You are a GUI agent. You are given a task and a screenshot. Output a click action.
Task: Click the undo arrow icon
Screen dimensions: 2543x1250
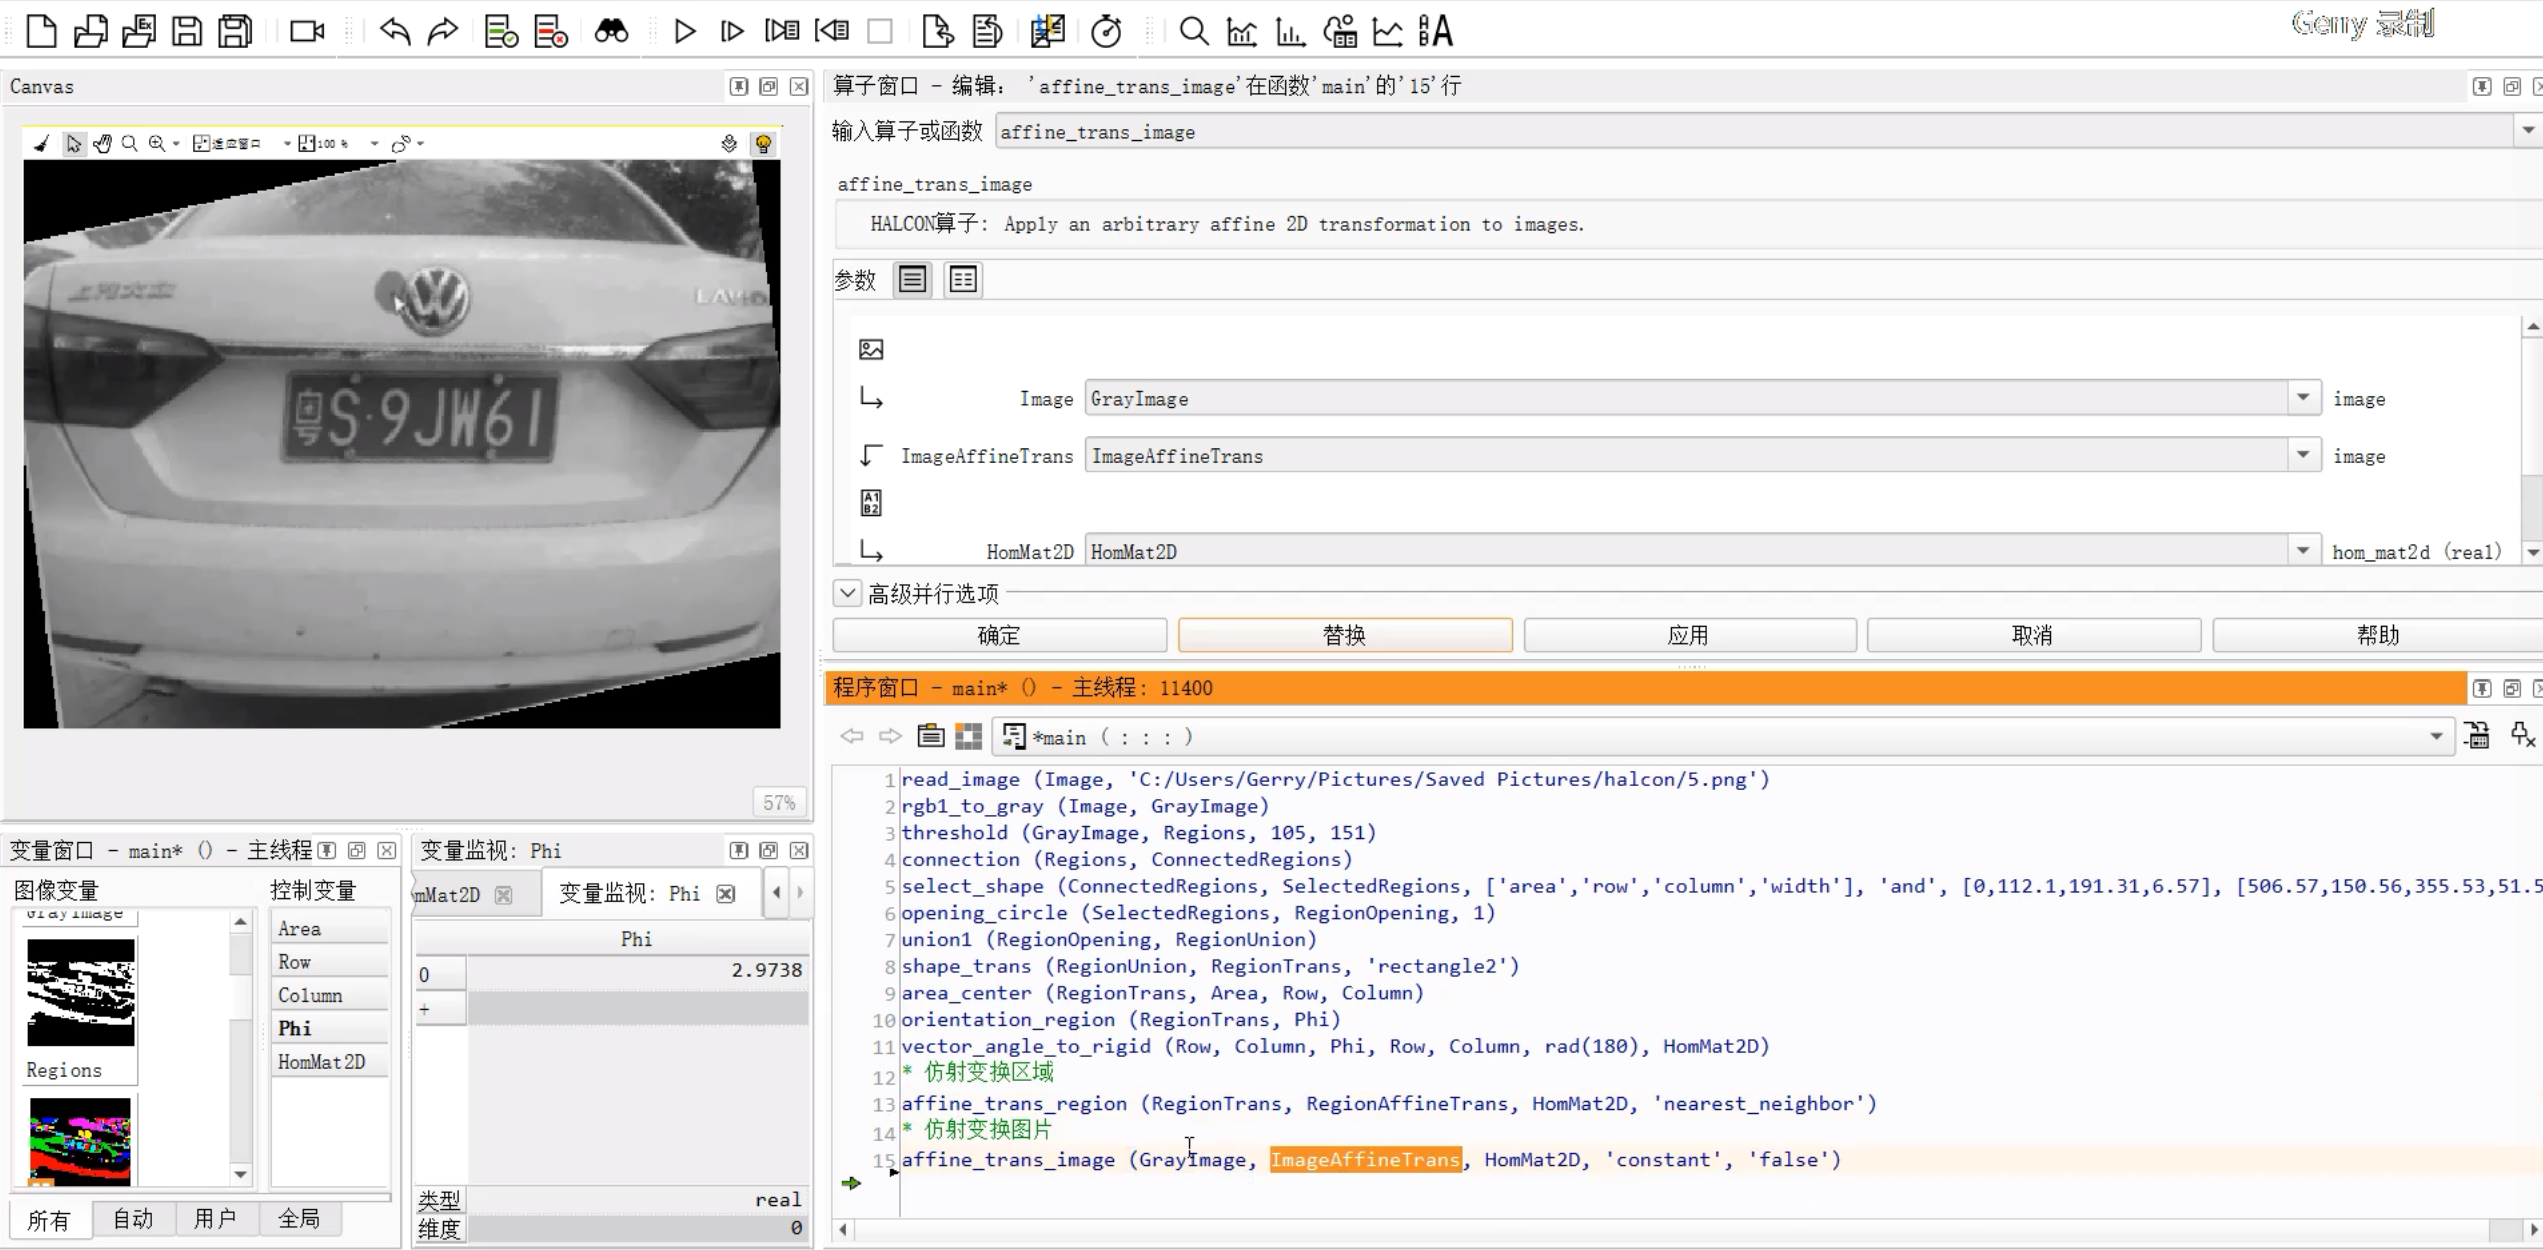click(395, 32)
